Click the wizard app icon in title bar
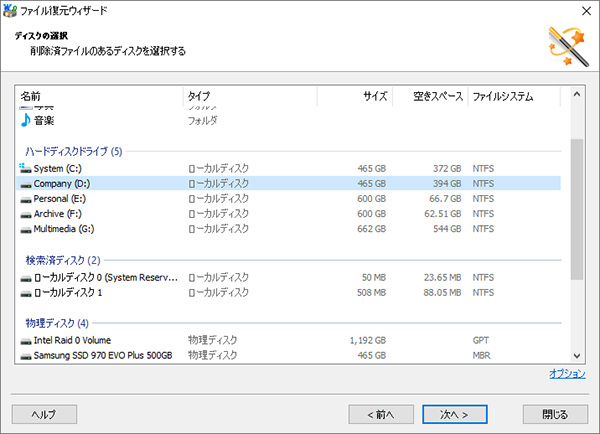The height and width of the screenshot is (434, 600). click(x=10, y=10)
